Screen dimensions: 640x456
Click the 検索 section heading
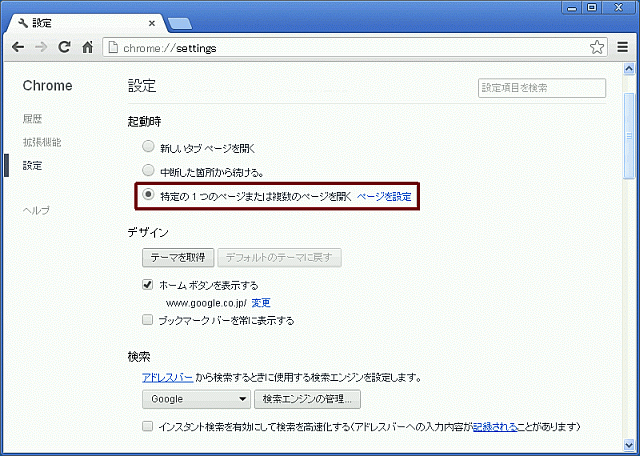click(x=139, y=357)
